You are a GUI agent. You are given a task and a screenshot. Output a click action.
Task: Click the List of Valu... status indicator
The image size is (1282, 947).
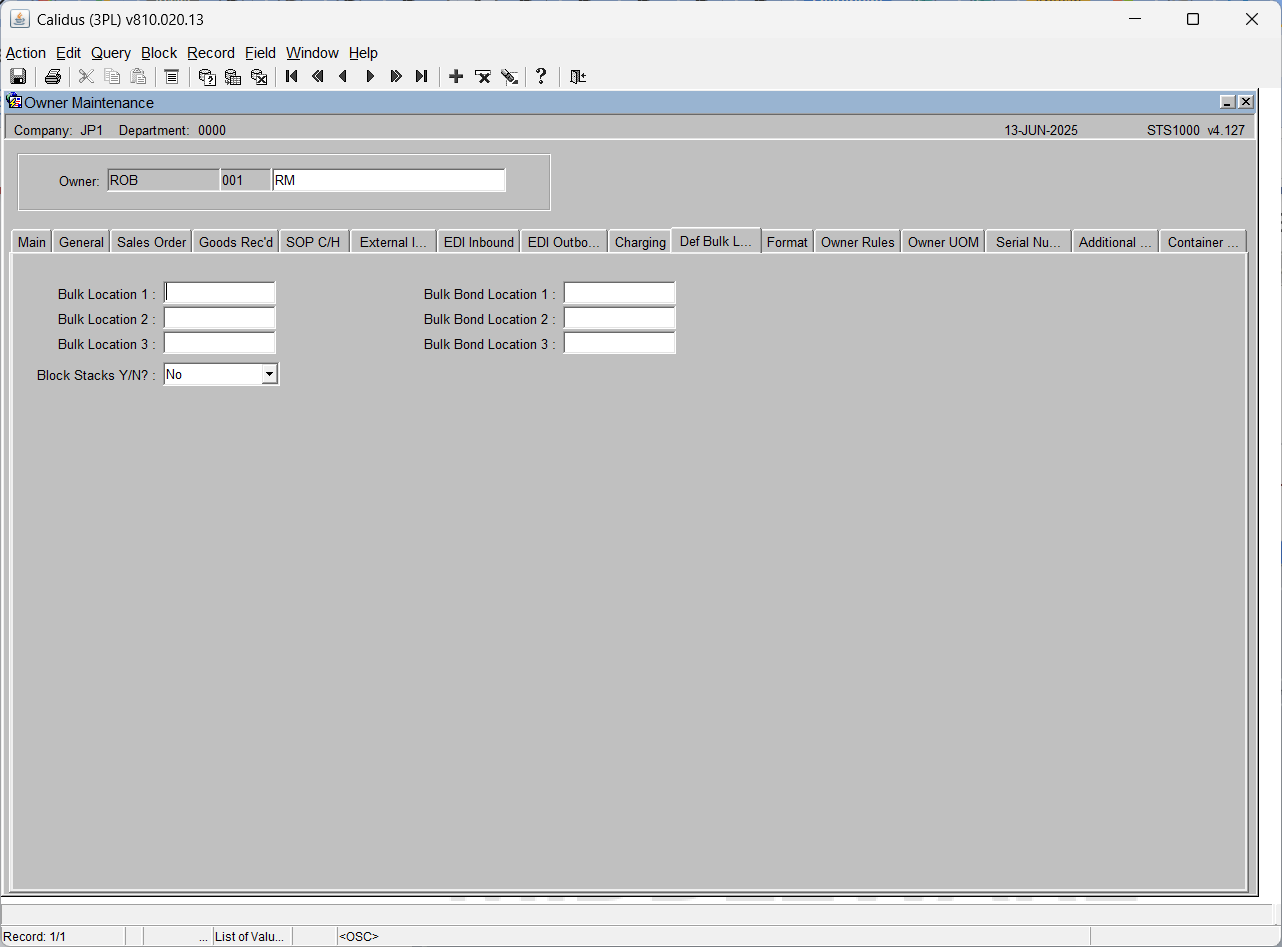coord(250,937)
